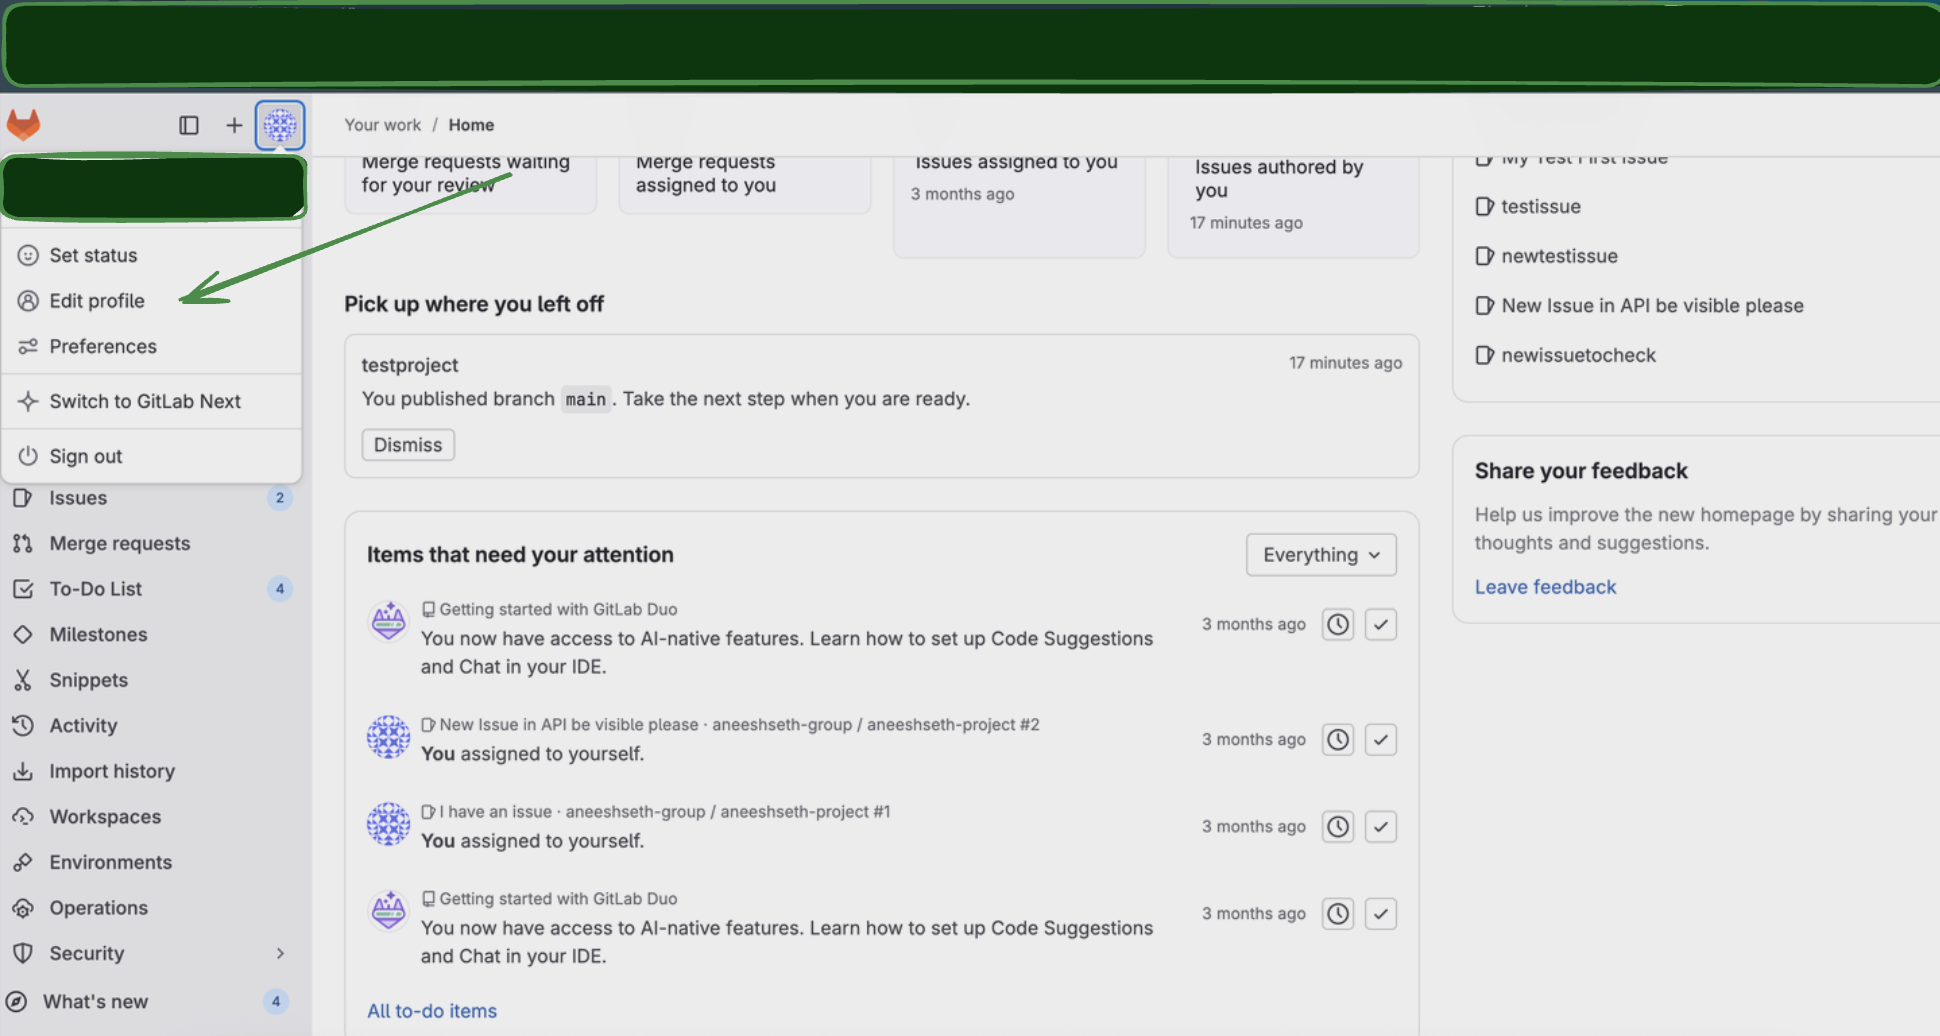Open the Leave feedback link
1940x1036 pixels.
pyautogui.click(x=1545, y=587)
